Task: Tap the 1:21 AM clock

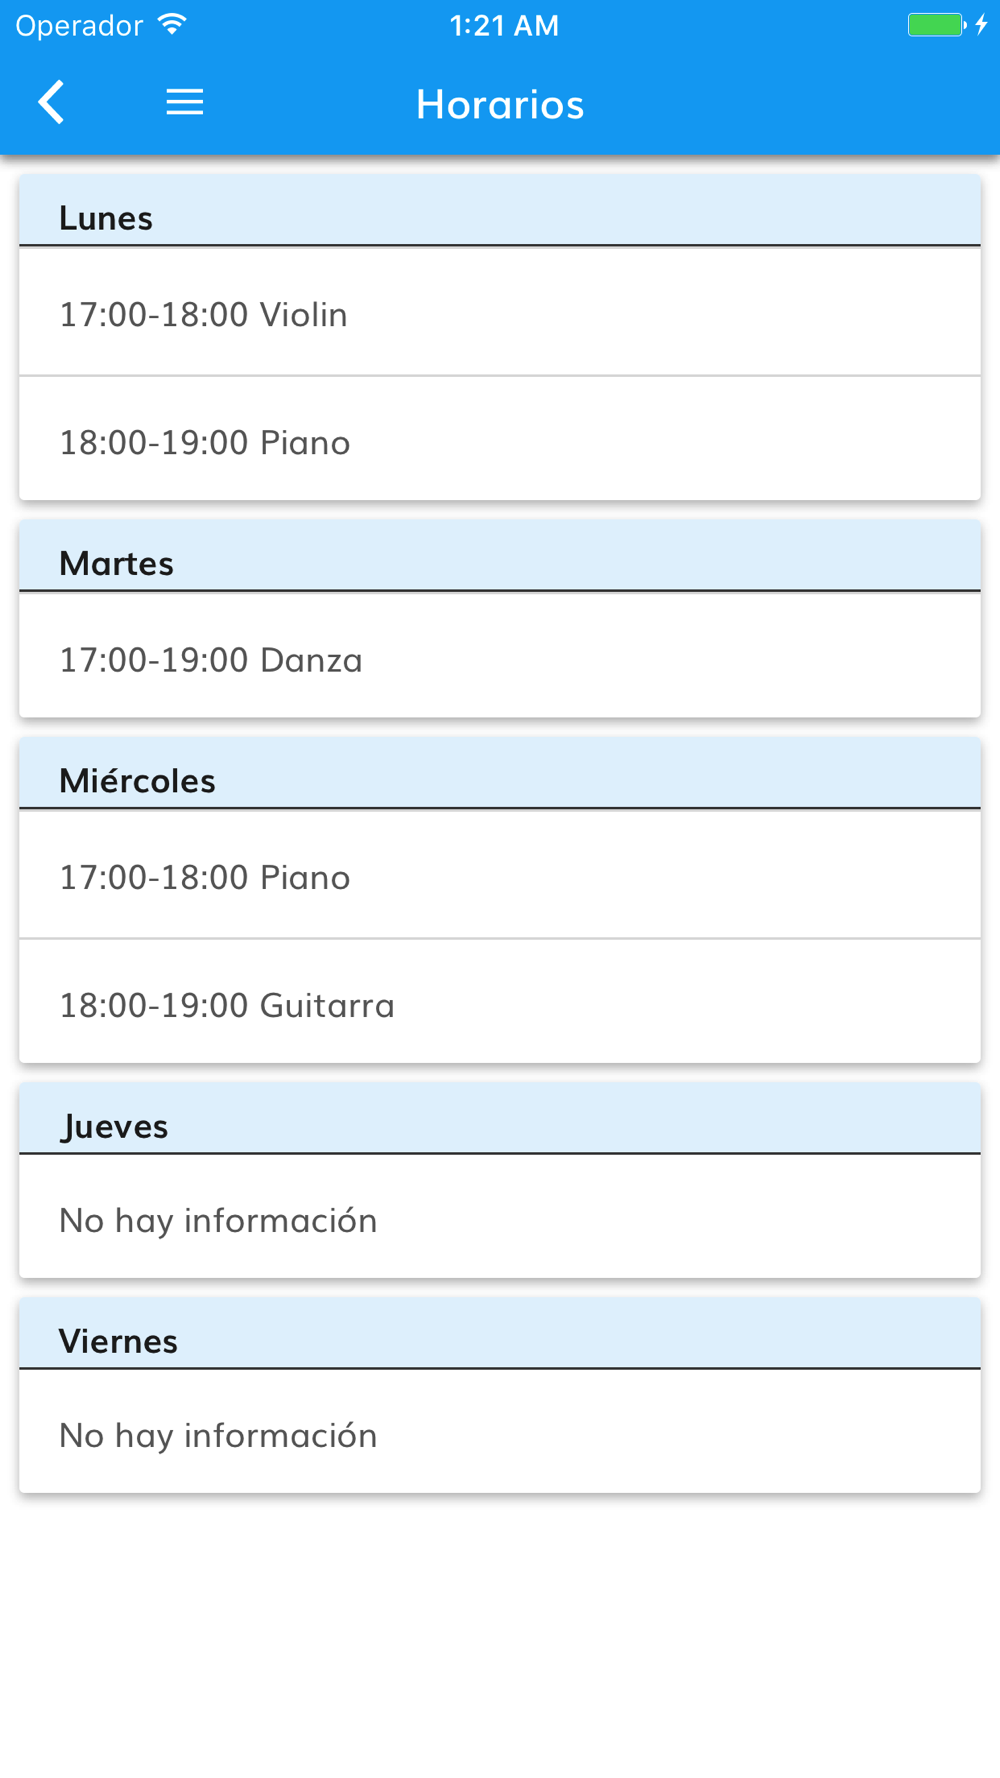Action: [504, 25]
